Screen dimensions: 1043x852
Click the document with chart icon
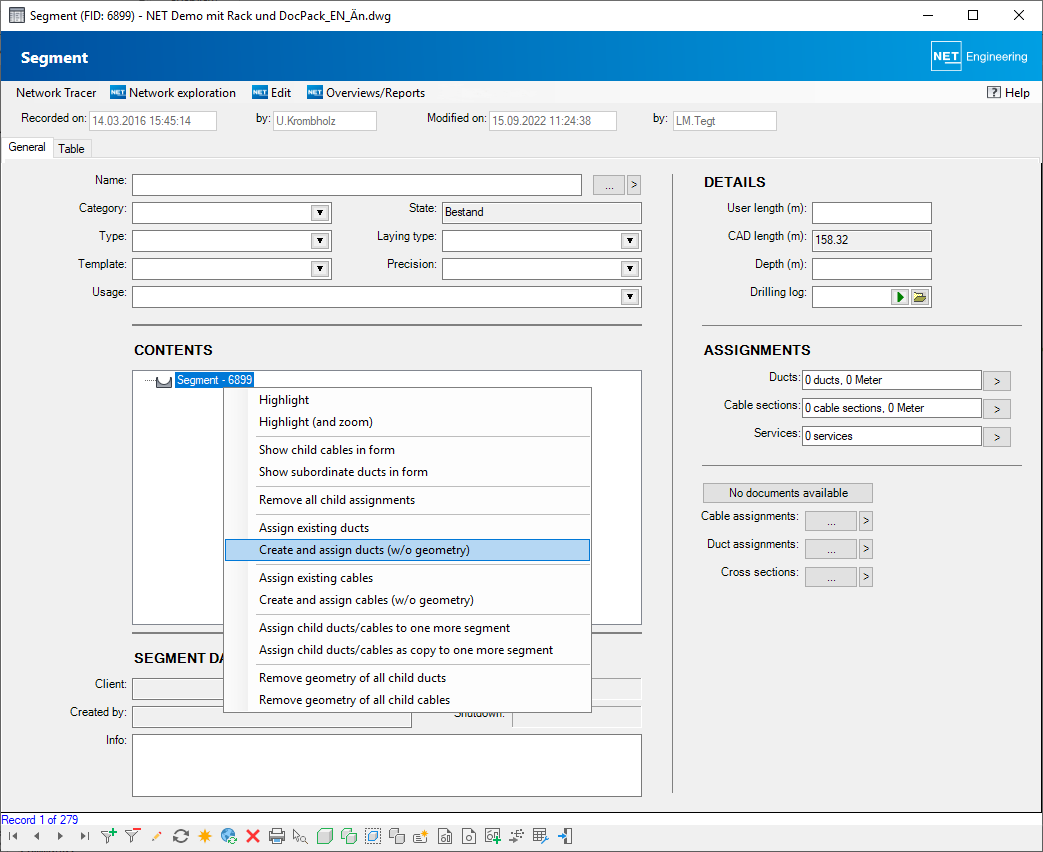pyautogui.click(x=445, y=836)
